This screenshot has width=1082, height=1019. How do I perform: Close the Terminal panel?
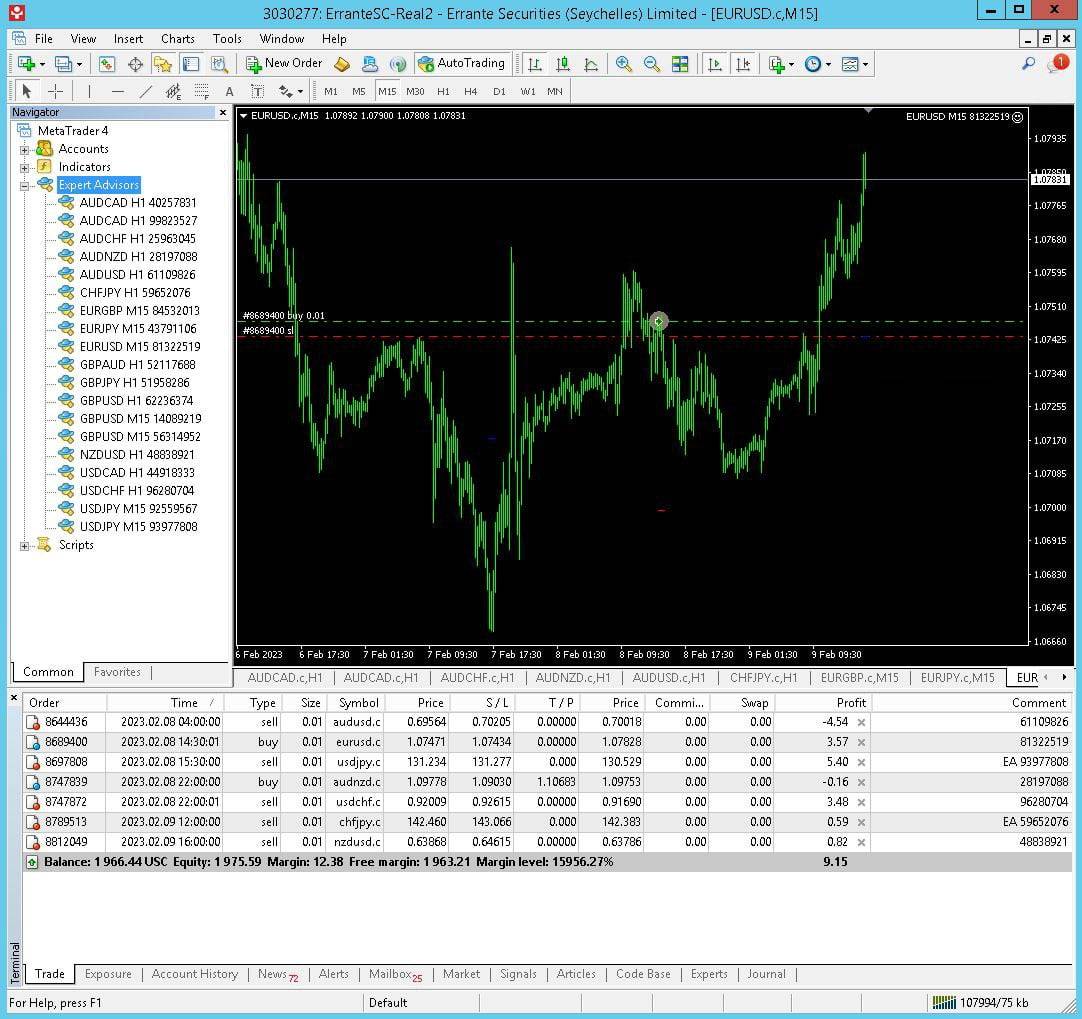pos(14,698)
